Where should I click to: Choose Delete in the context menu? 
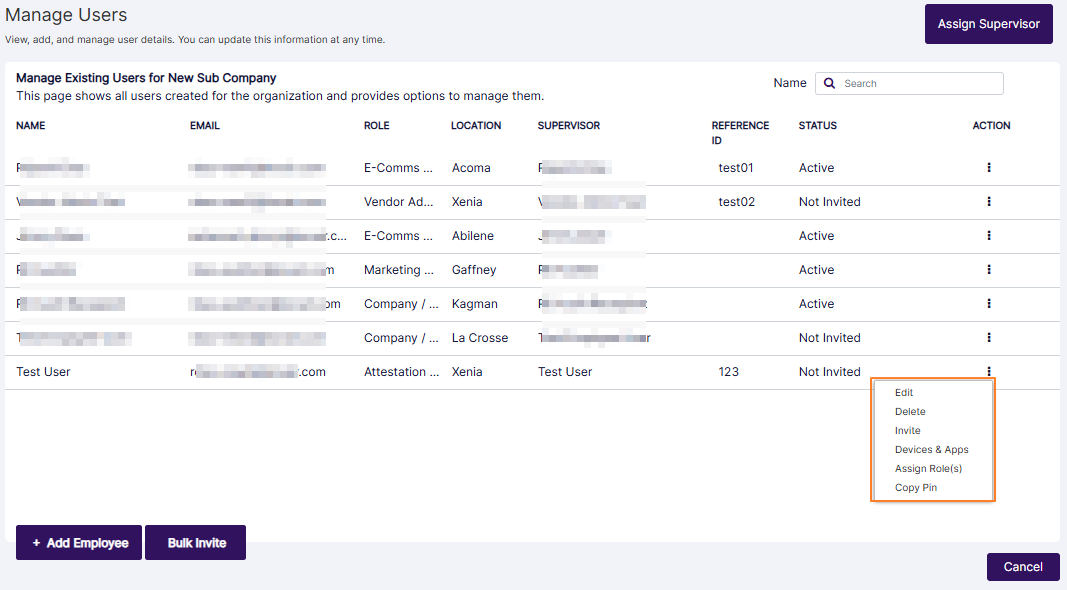point(910,411)
